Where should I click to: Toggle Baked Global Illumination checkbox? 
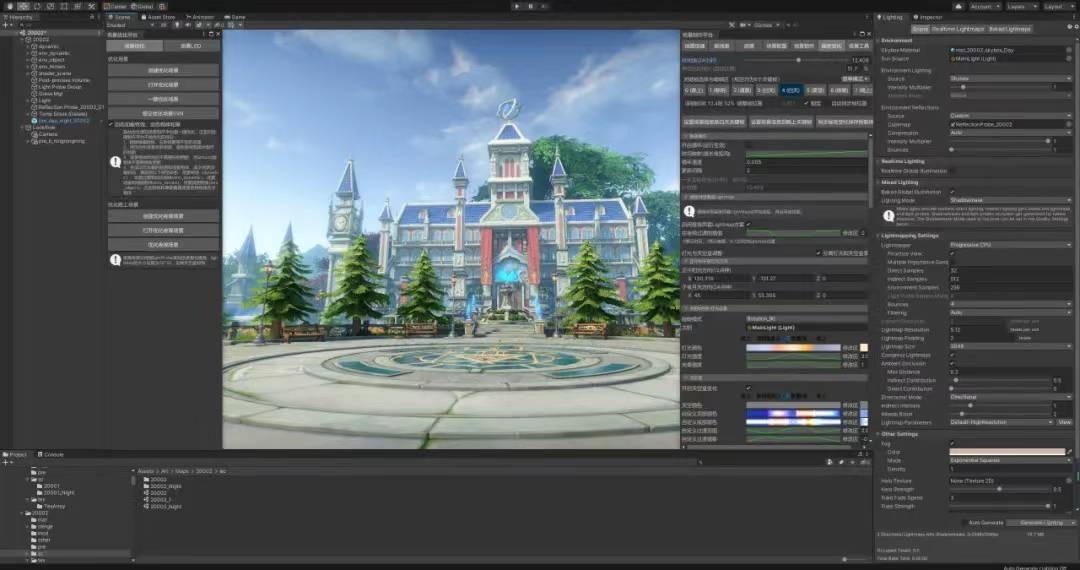click(x=953, y=192)
